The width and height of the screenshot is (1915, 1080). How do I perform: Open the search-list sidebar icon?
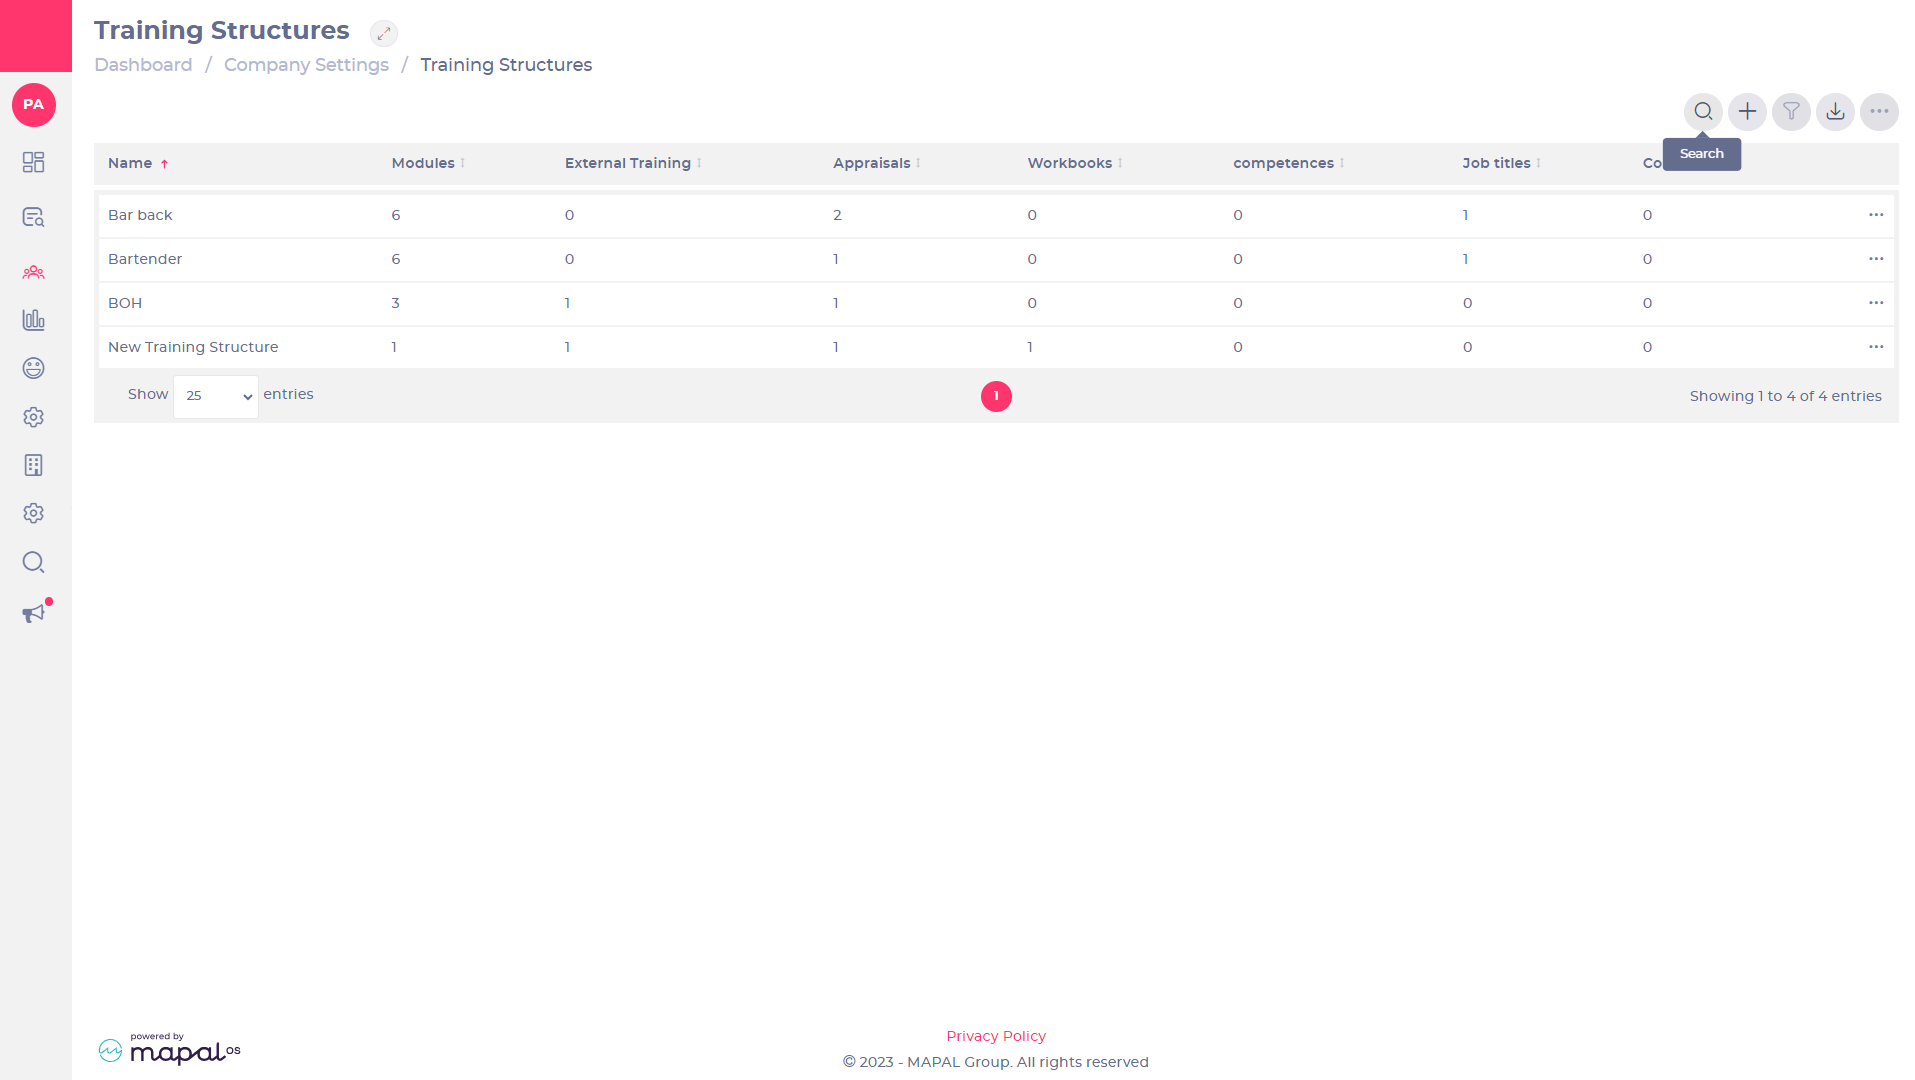coord(34,217)
